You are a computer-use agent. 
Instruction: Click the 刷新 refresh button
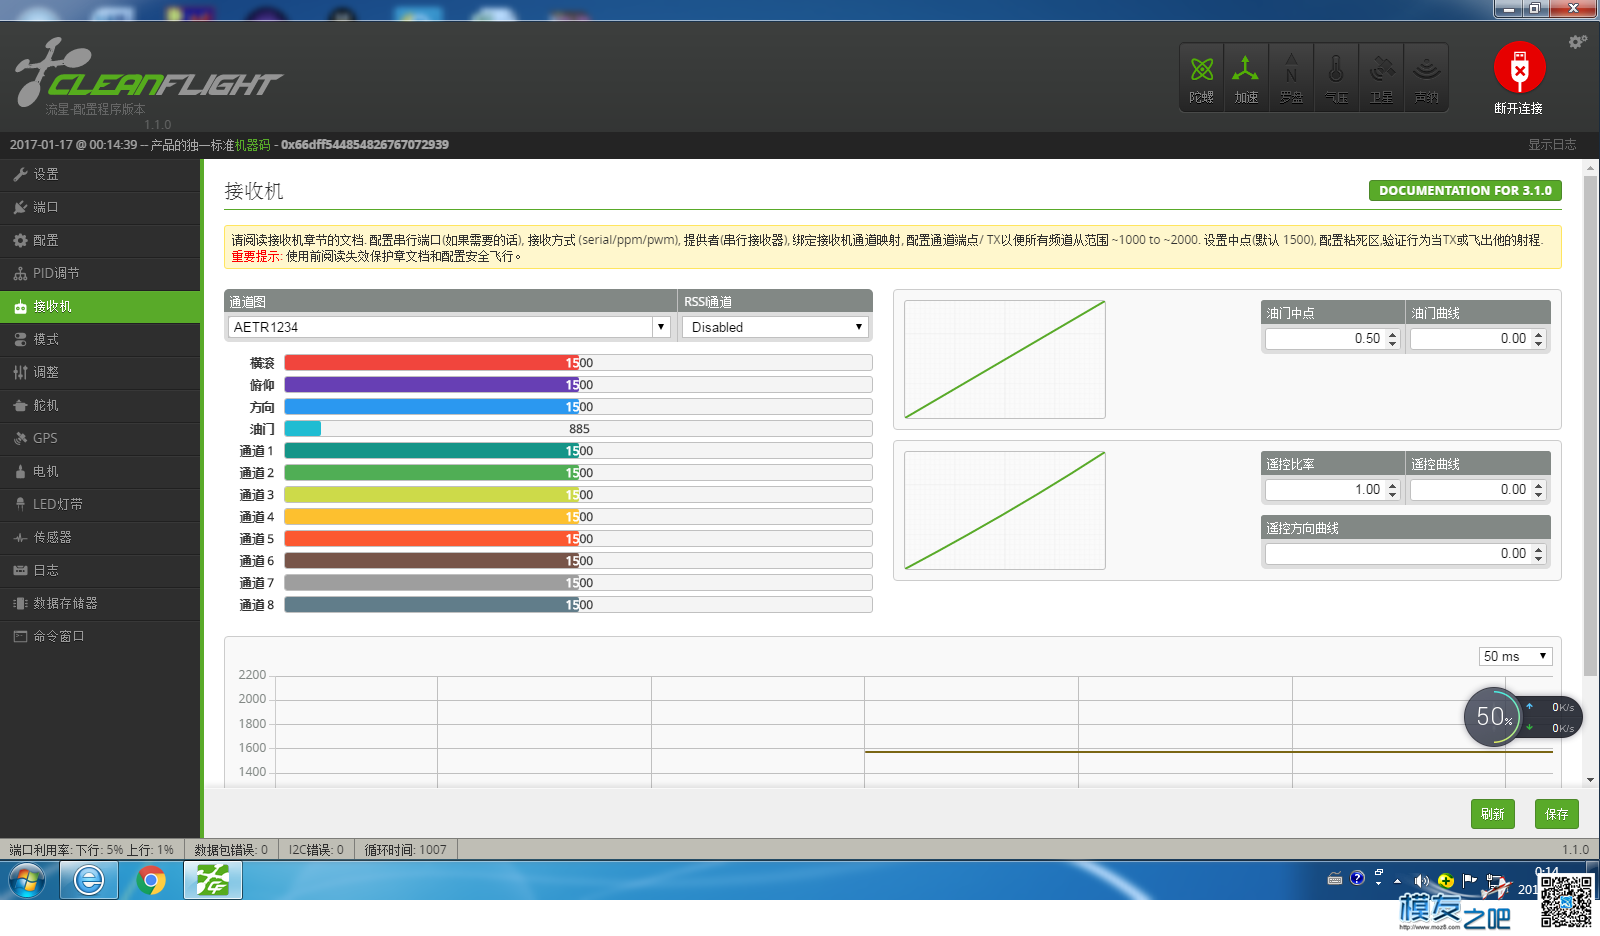coord(1493,814)
